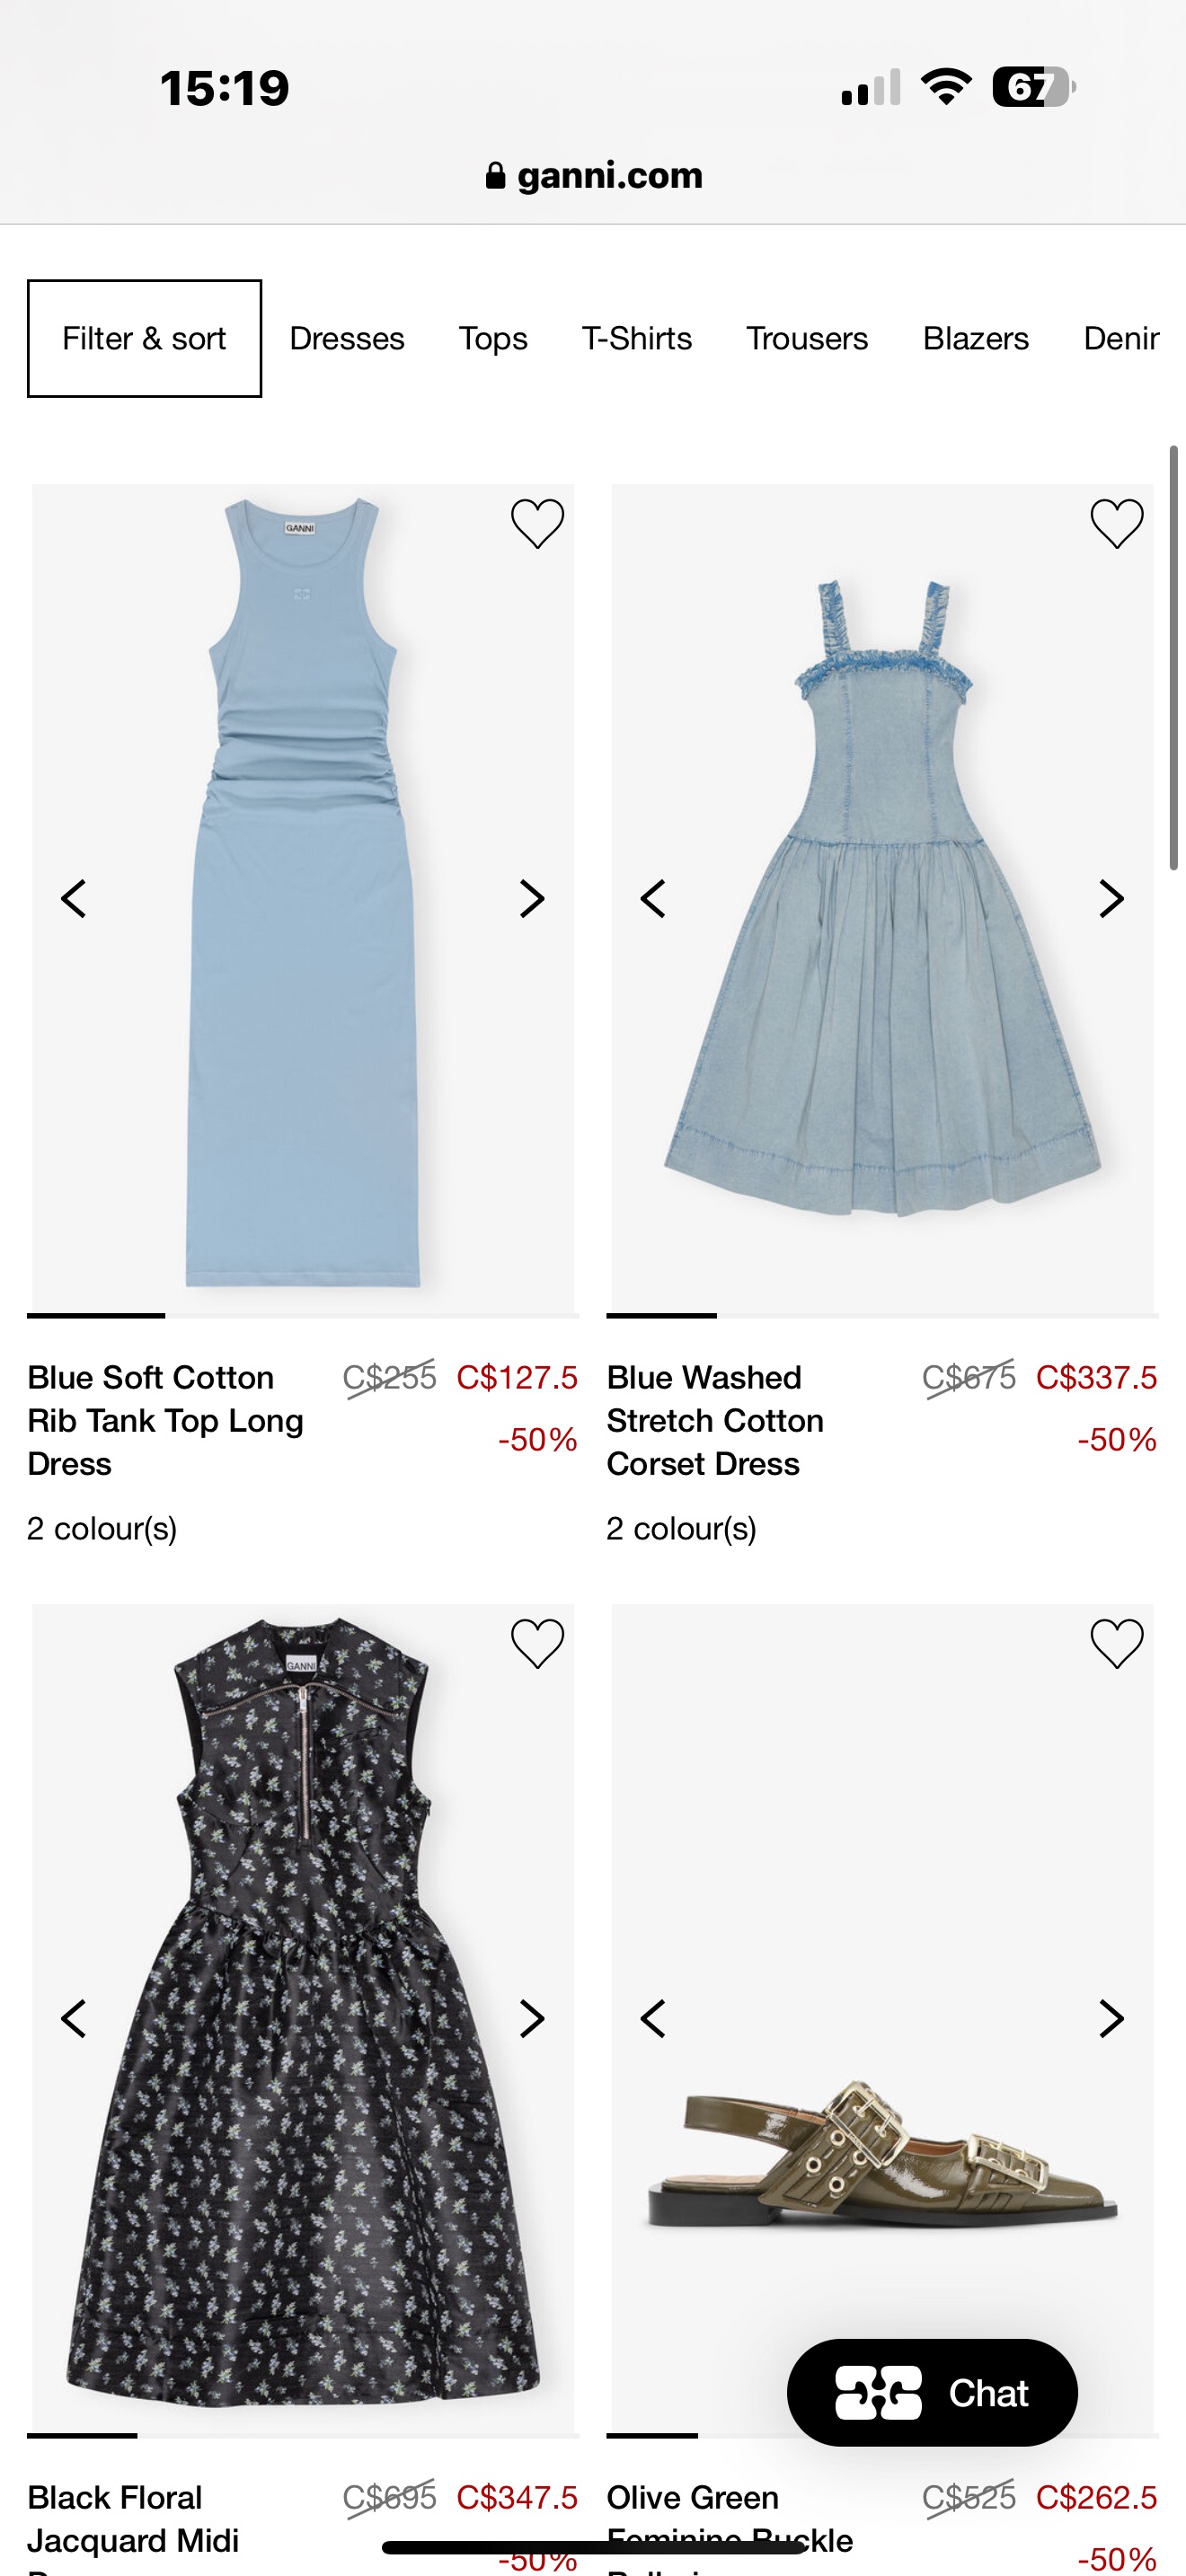Image resolution: width=1186 pixels, height=2576 pixels.
Task: Go to previous photo of corset dress
Action: [653, 898]
